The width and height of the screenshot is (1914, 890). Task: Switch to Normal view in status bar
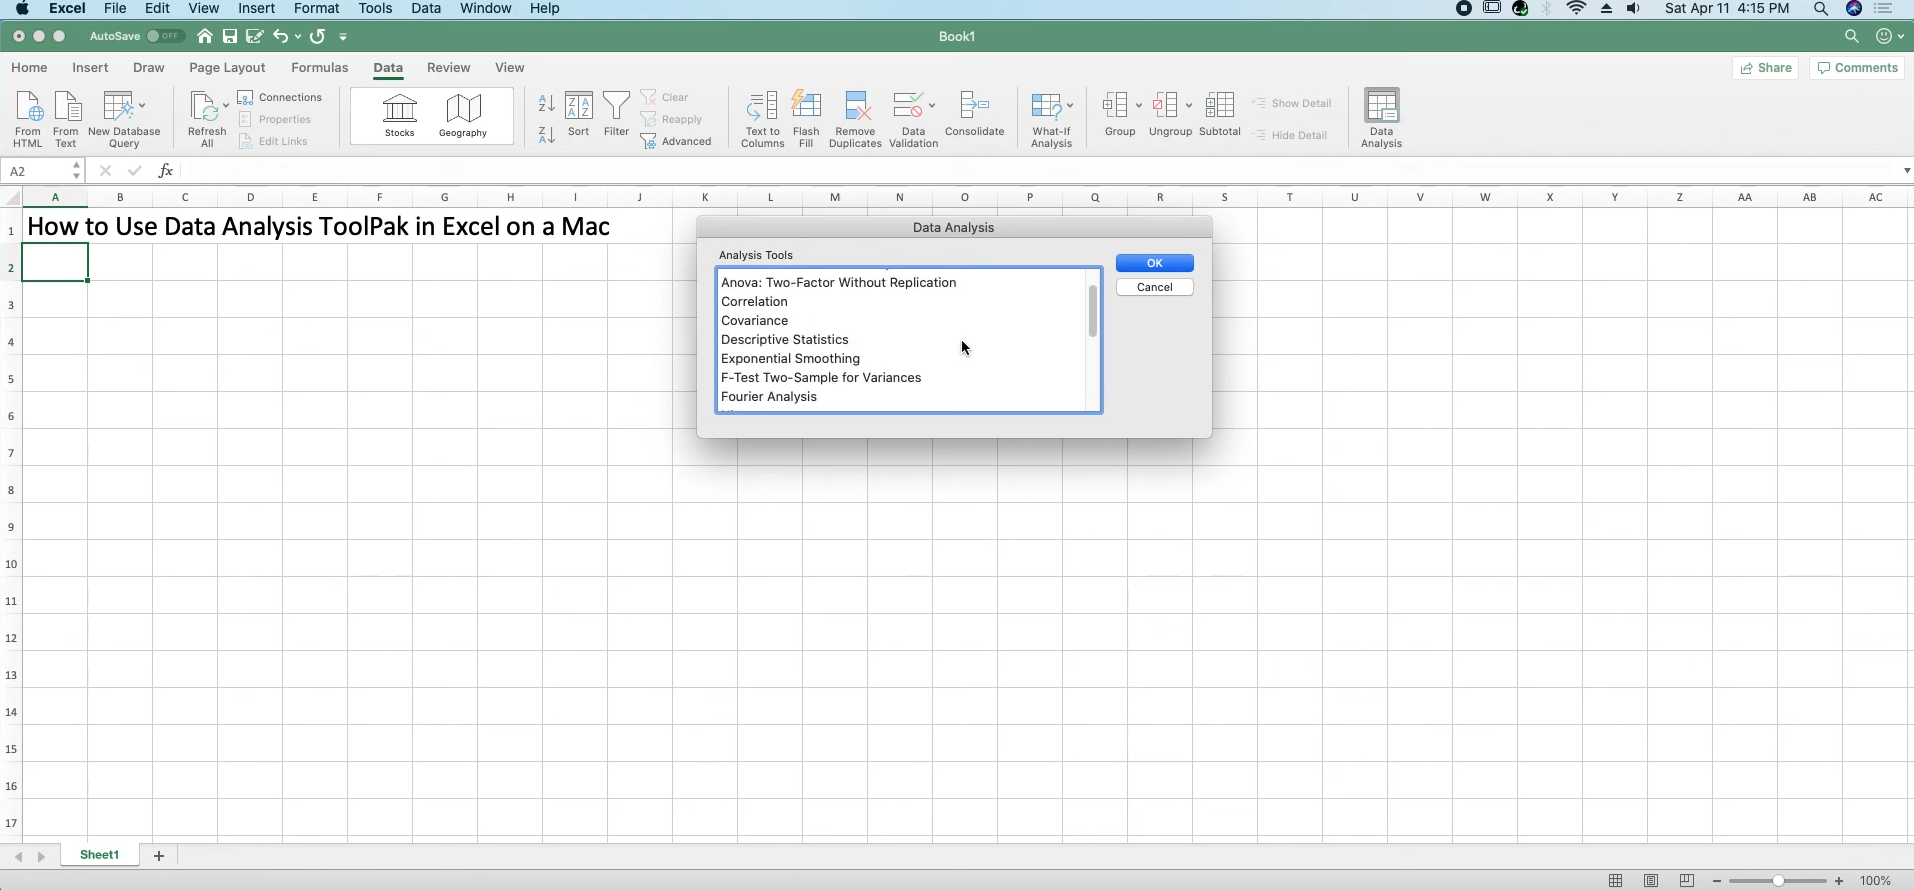tap(1616, 881)
